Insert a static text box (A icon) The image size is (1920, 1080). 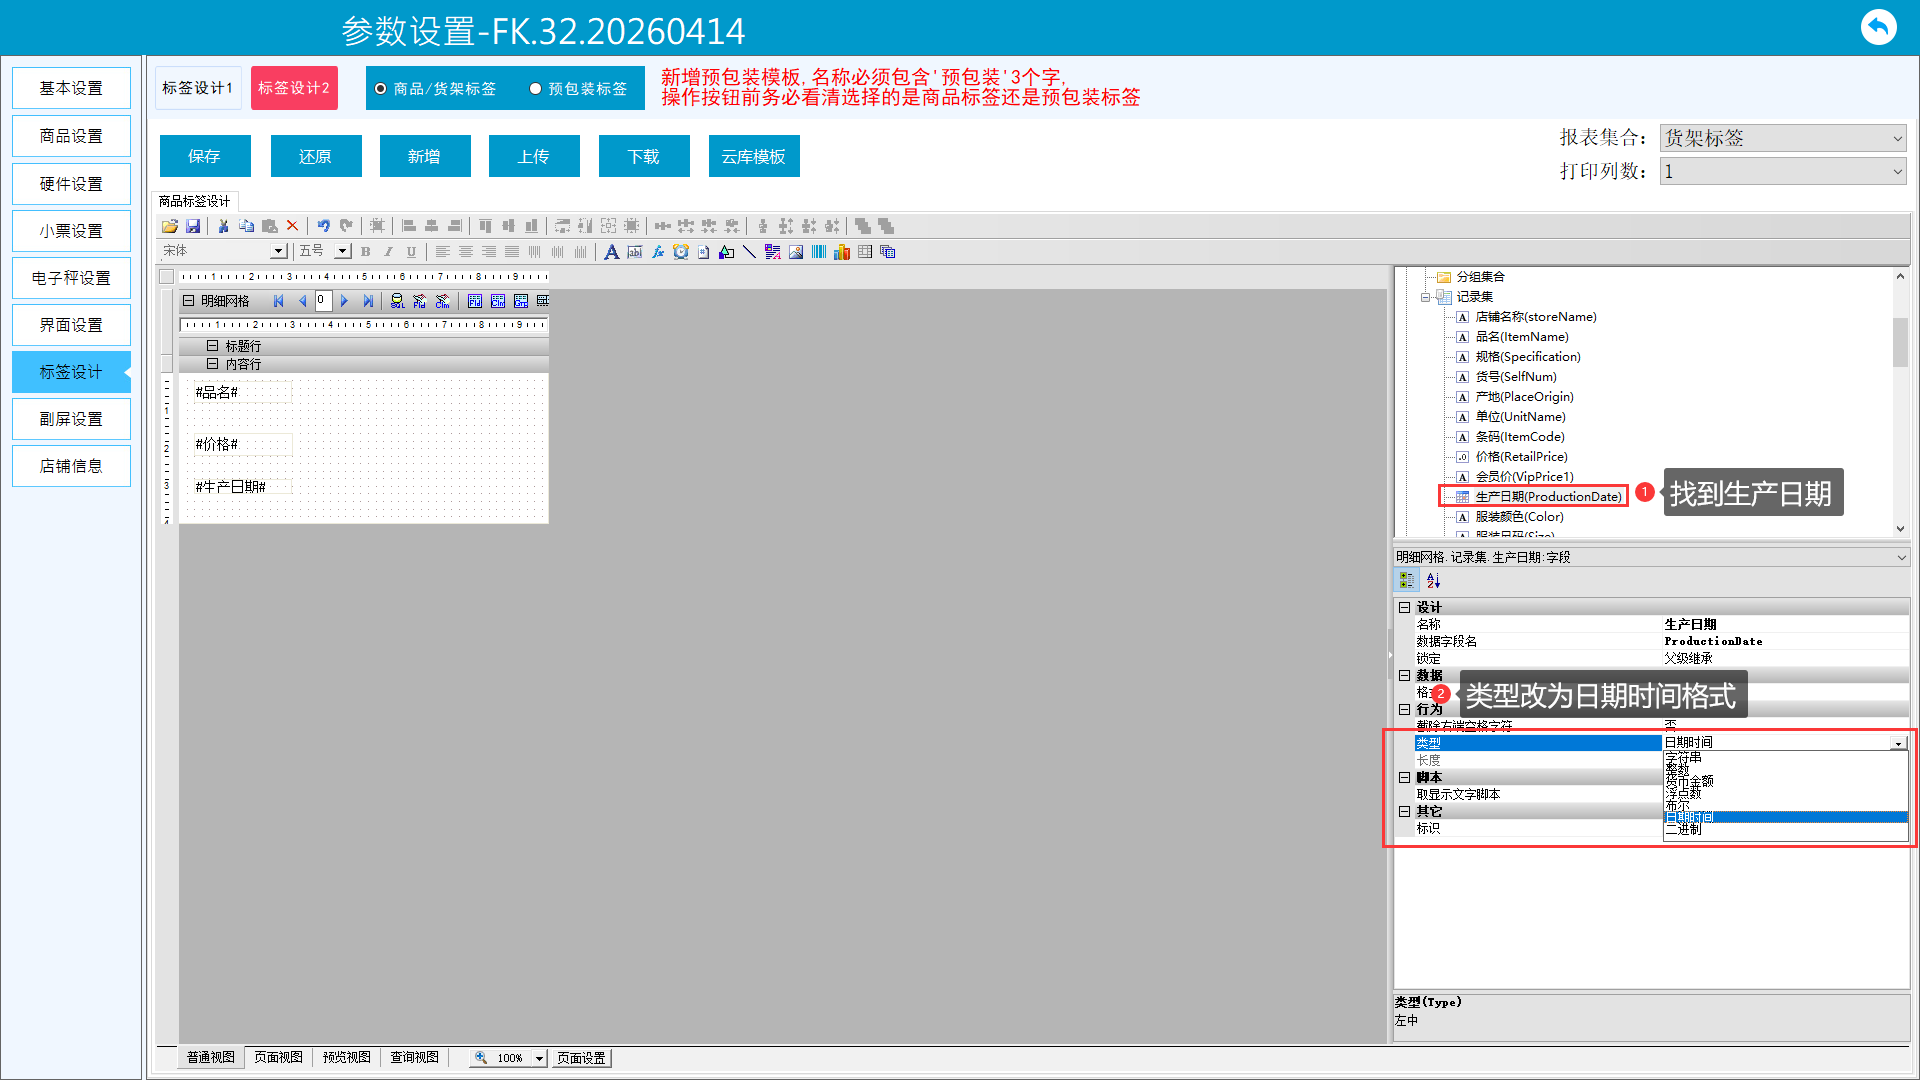click(x=611, y=252)
